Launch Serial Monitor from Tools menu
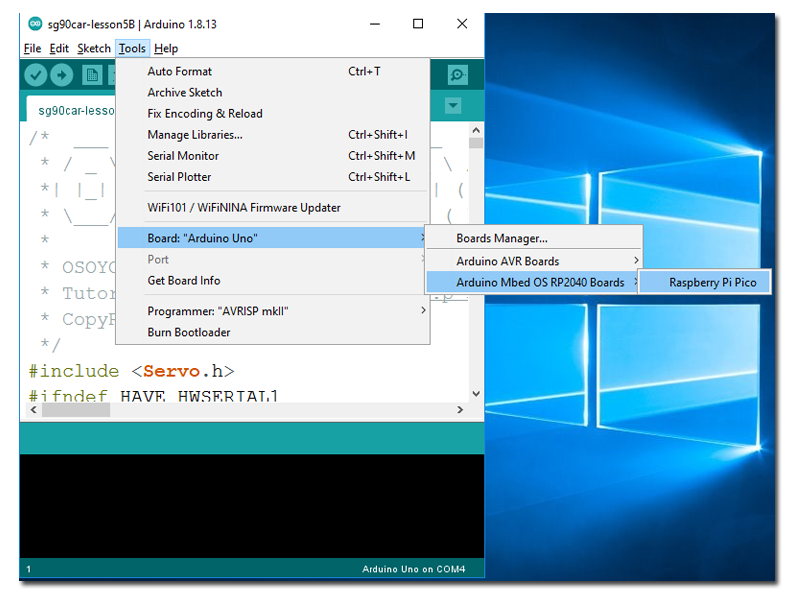The height and width of the screenshot is (600, 800). pyautogui.click(x=272, y=156)
